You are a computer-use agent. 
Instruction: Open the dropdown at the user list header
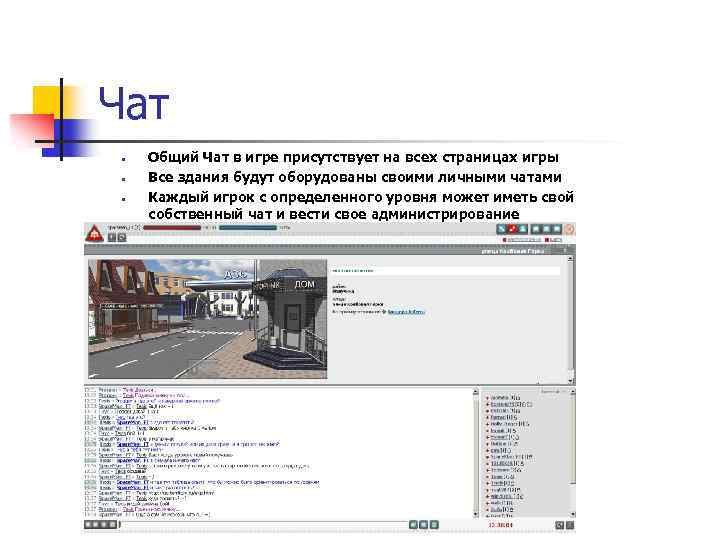point(553,392)
